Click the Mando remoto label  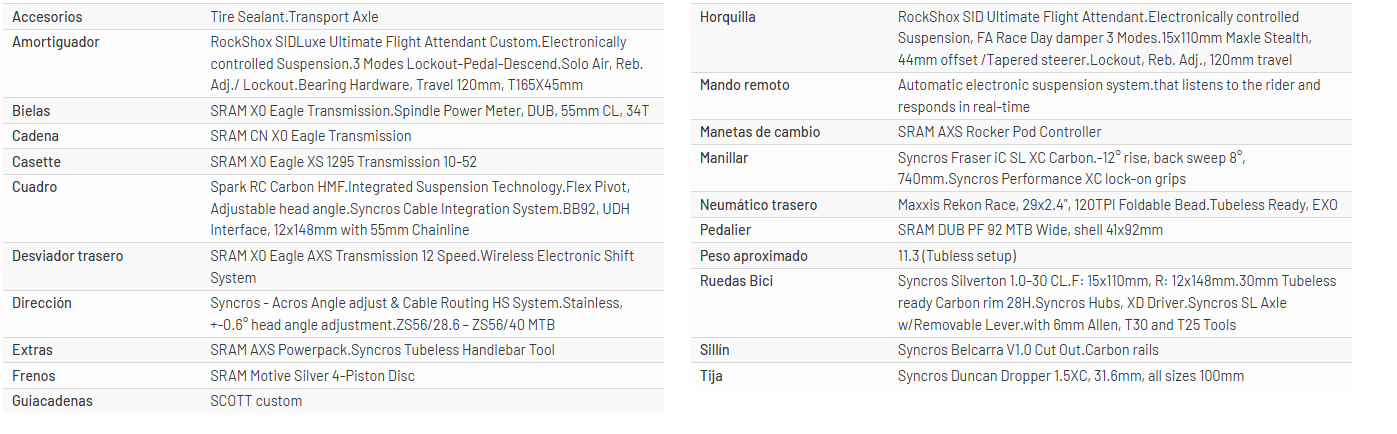pos(745,85)
